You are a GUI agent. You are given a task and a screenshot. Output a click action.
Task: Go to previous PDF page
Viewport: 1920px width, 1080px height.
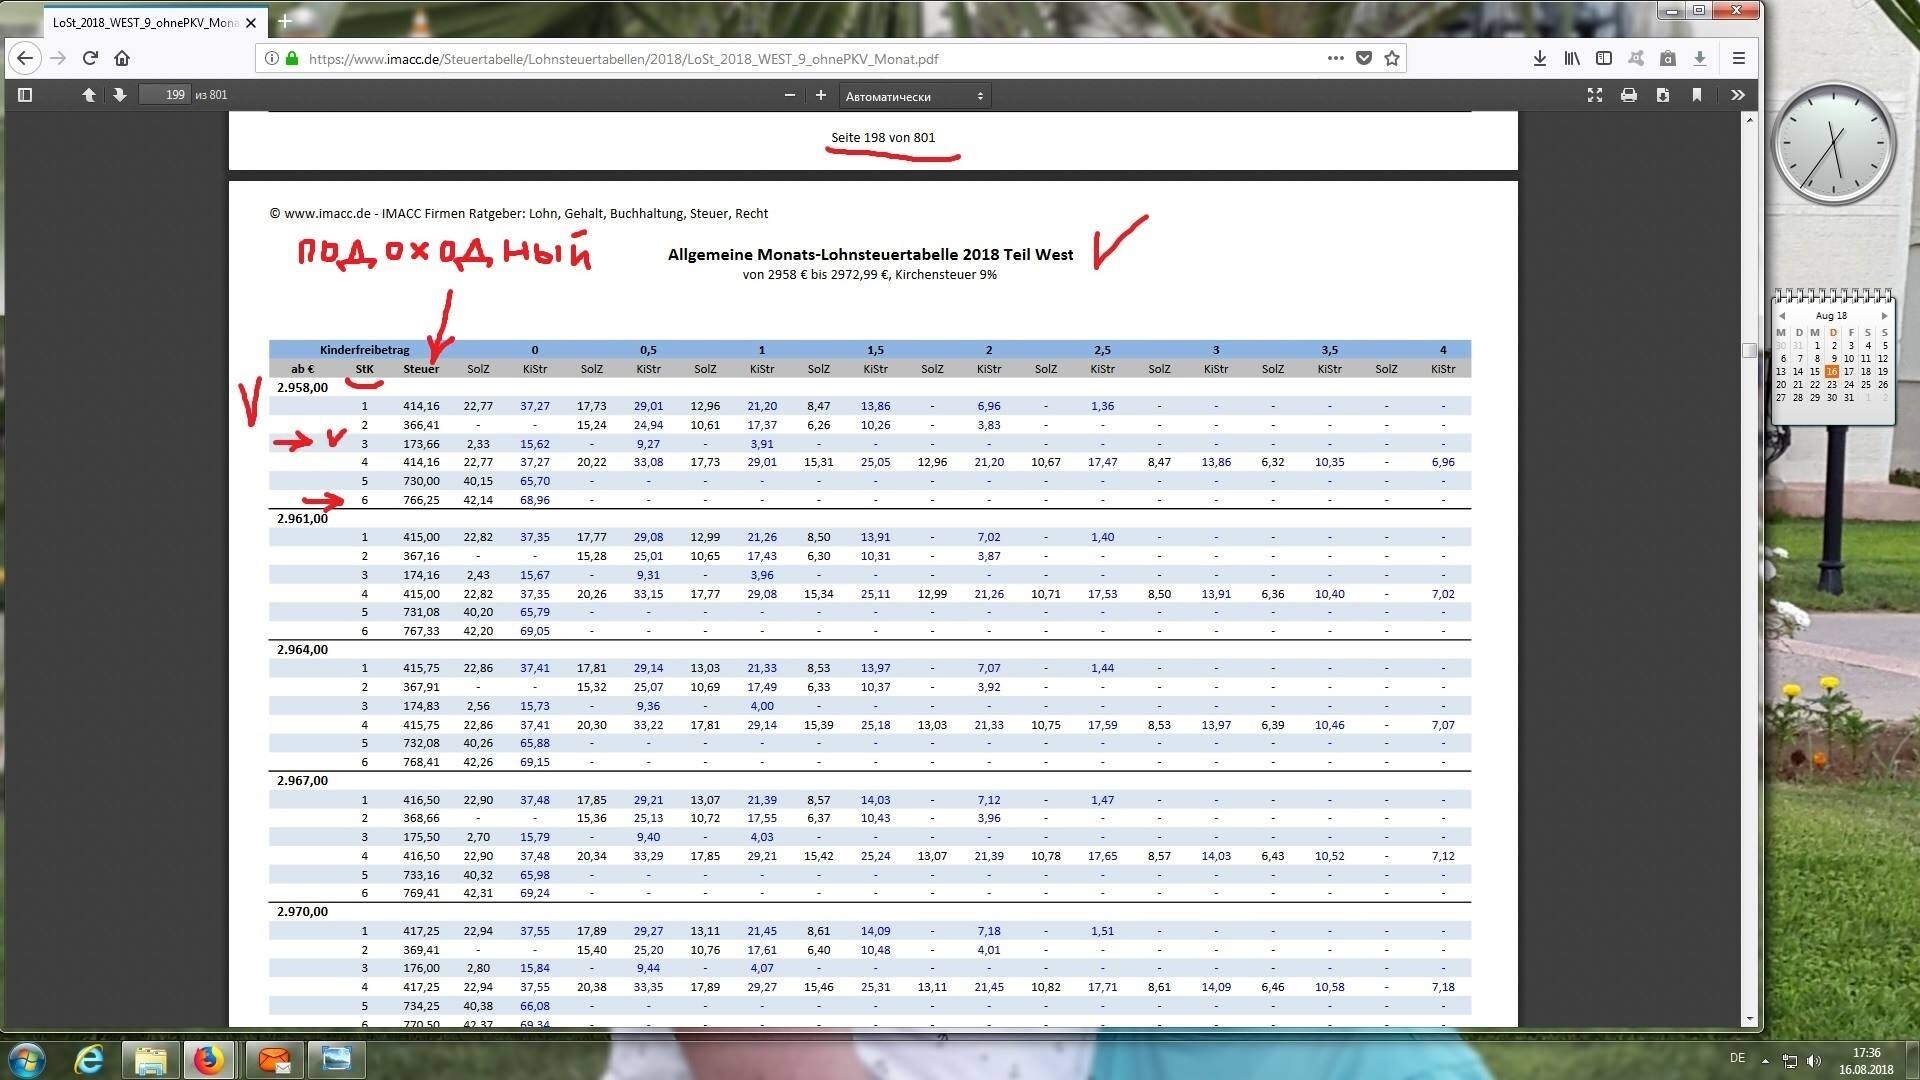pyautogui.click(x=89, y=95)
